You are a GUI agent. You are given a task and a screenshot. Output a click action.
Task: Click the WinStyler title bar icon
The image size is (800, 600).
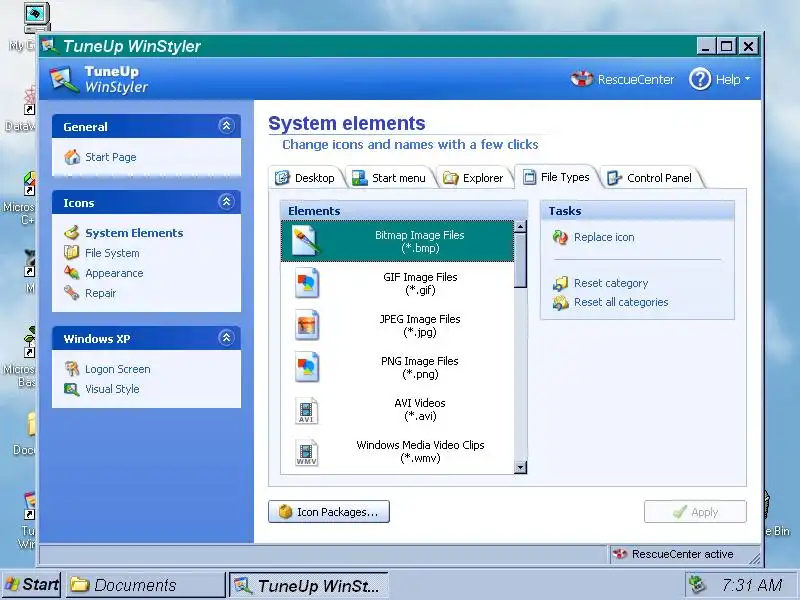pyautogui.click(x=49, y=45)
